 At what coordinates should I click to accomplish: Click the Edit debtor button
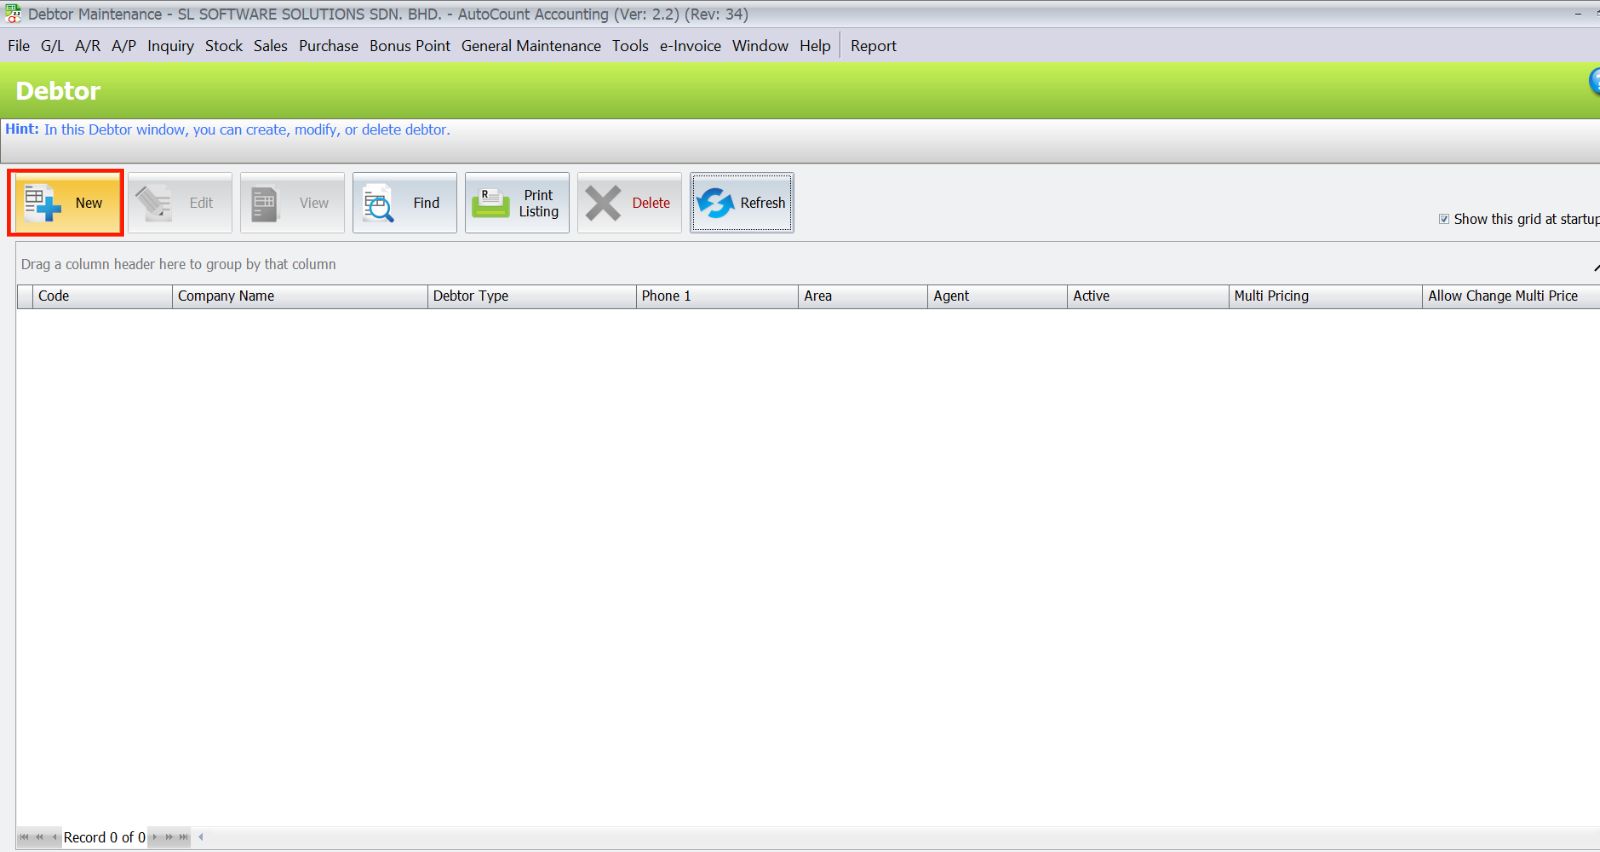[x=180, y=203]
